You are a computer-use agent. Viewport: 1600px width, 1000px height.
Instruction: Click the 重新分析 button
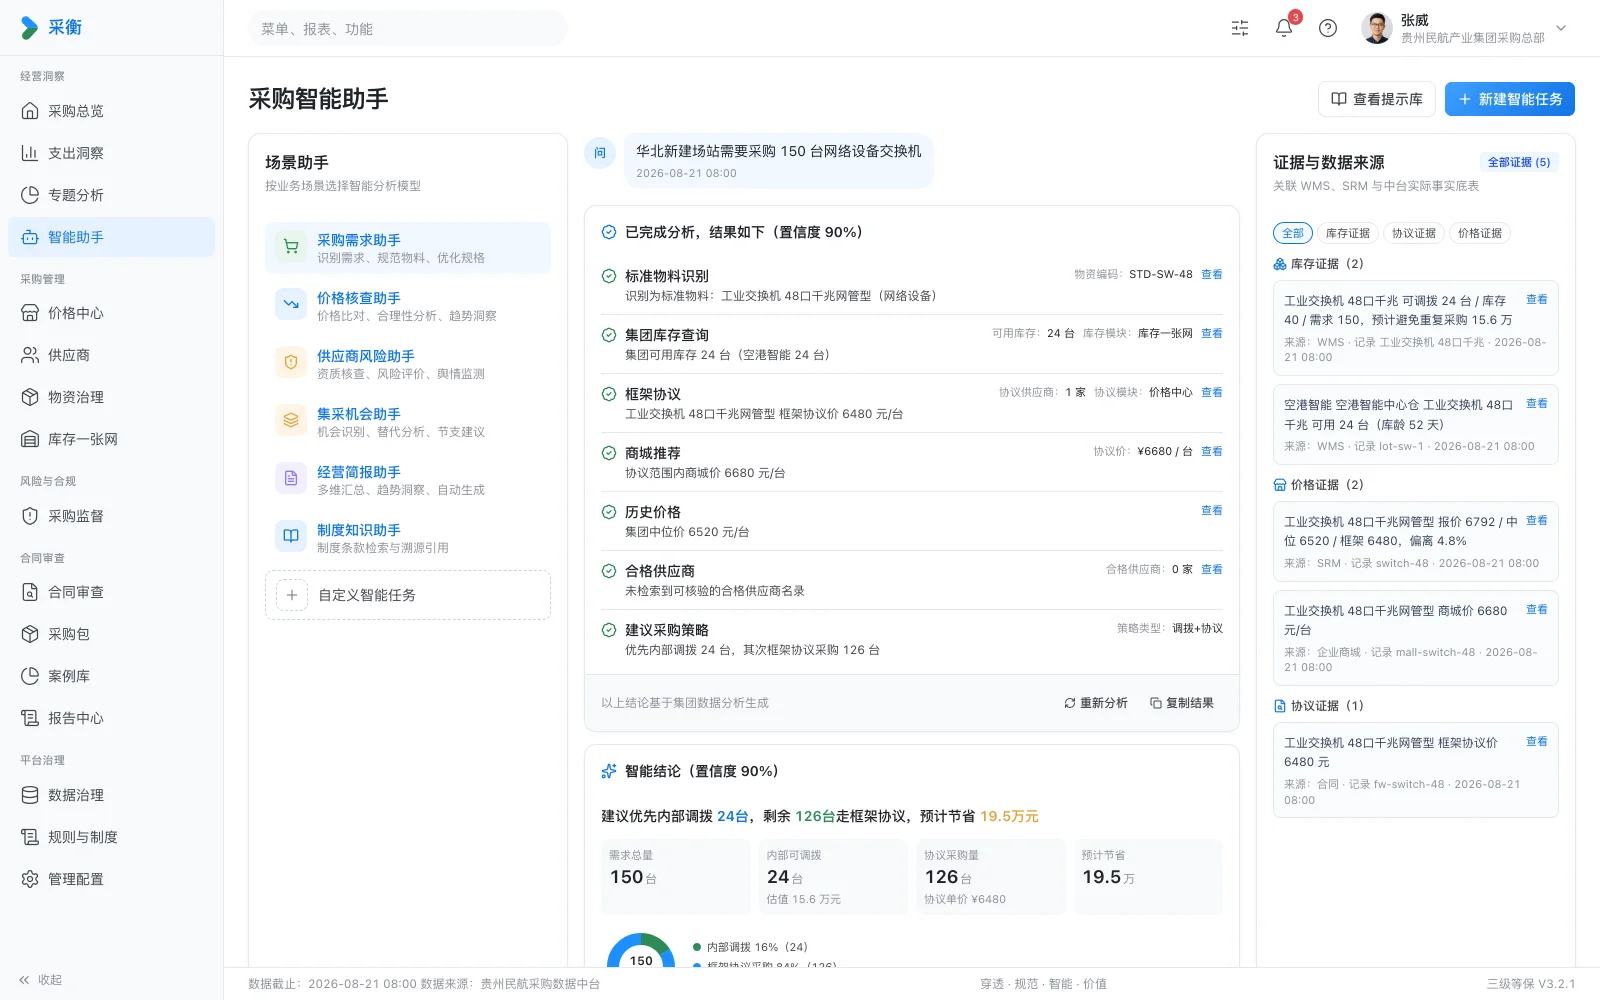(x=1095, y=703)
